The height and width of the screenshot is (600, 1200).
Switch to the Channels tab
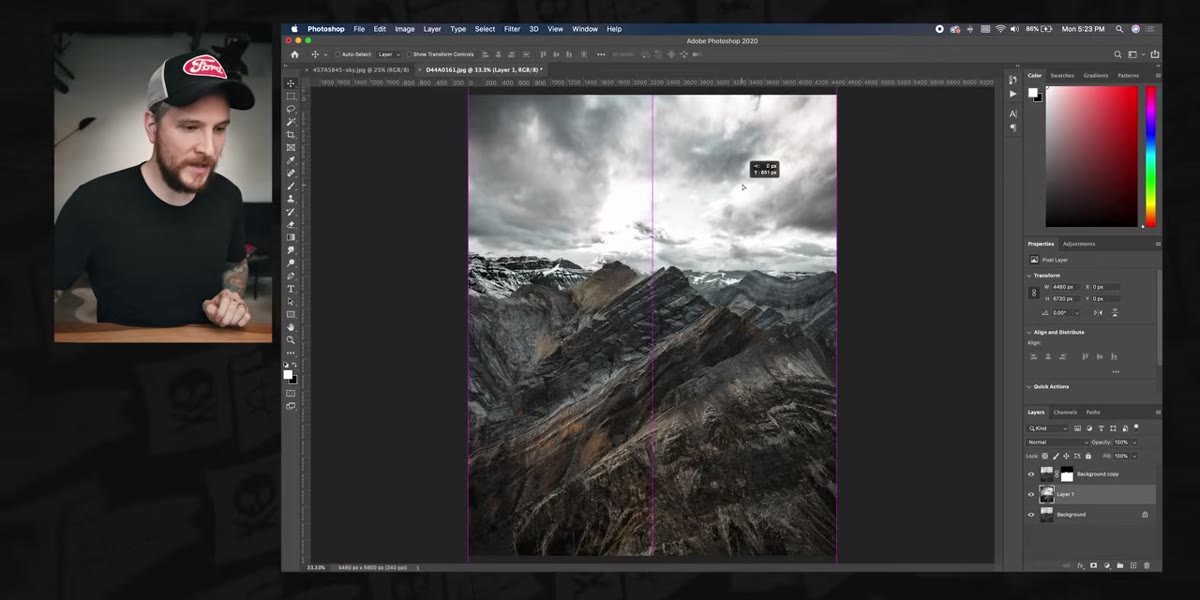1065,412
